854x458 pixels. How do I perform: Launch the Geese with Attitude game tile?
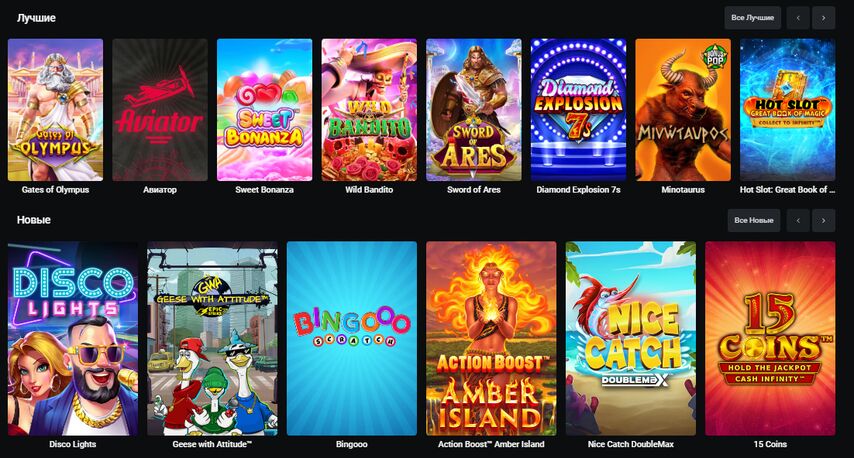click(x=212, y=338)
